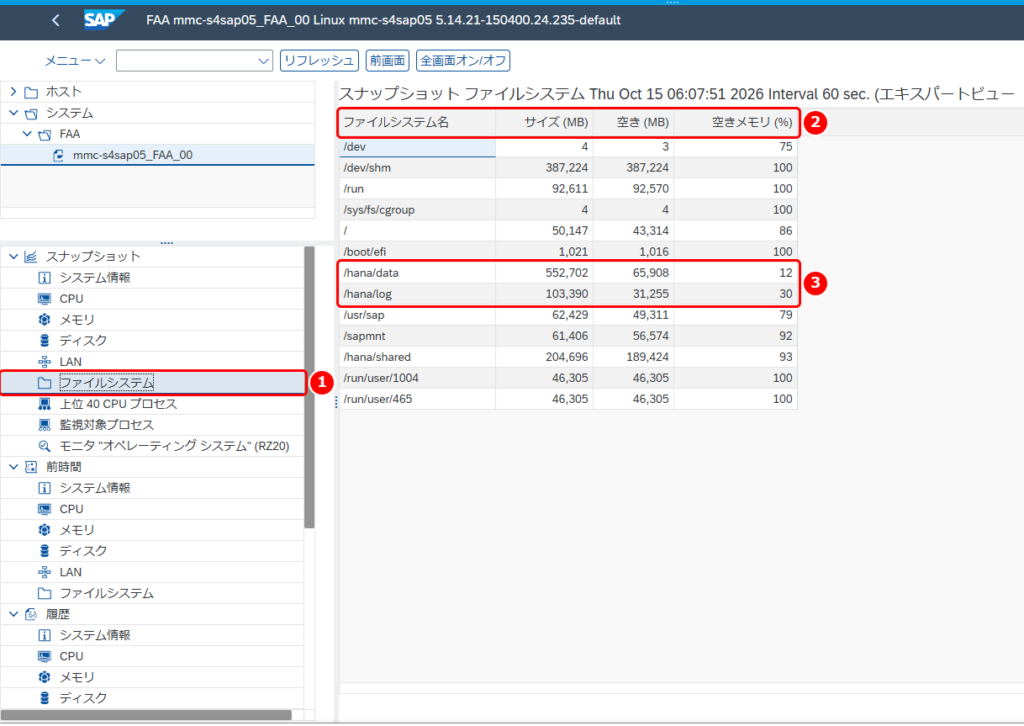Click the back arrow in the SAP header
Screen dimensions: 1024x726
click(56, 20)
